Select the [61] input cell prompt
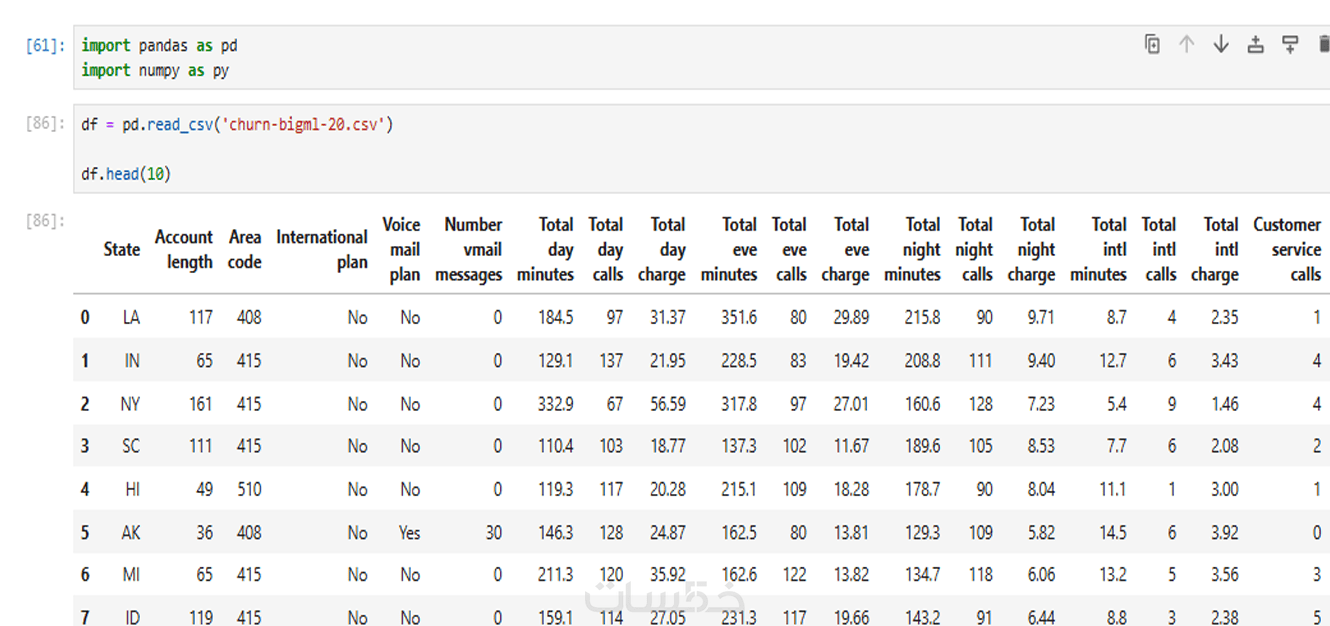This screenshot has width=1330, height=626. [46, 46]
